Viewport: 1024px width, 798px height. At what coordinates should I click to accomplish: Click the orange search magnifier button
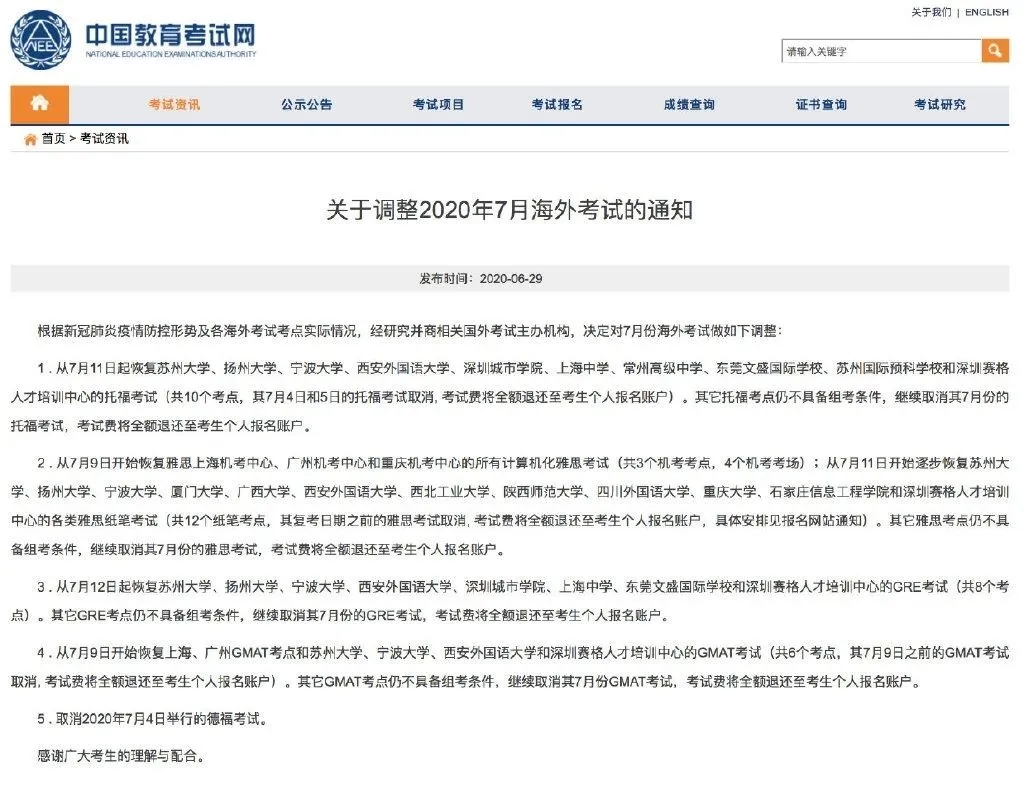(995, 50)
